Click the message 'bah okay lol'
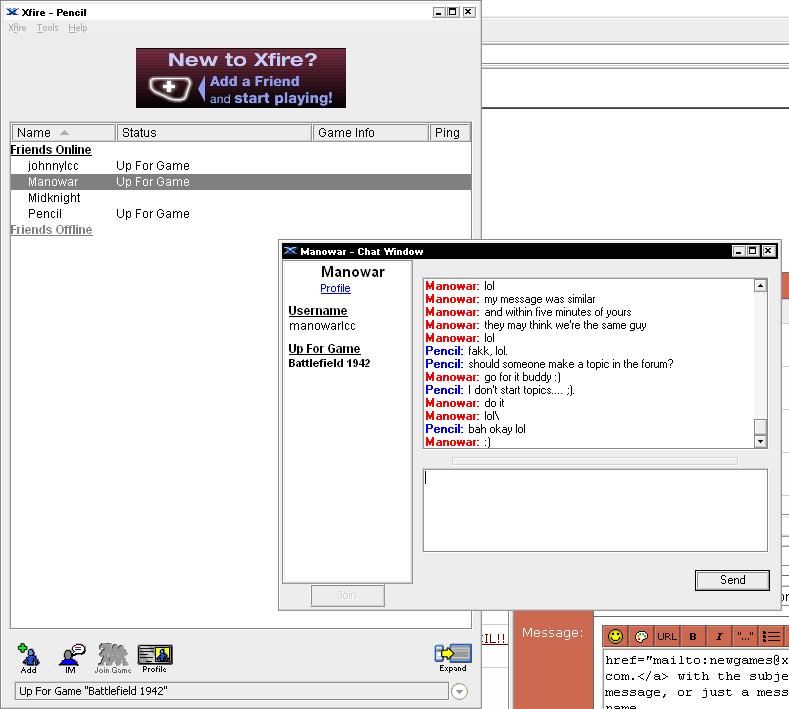Screen dimensions: 789x709 (497, 429)
